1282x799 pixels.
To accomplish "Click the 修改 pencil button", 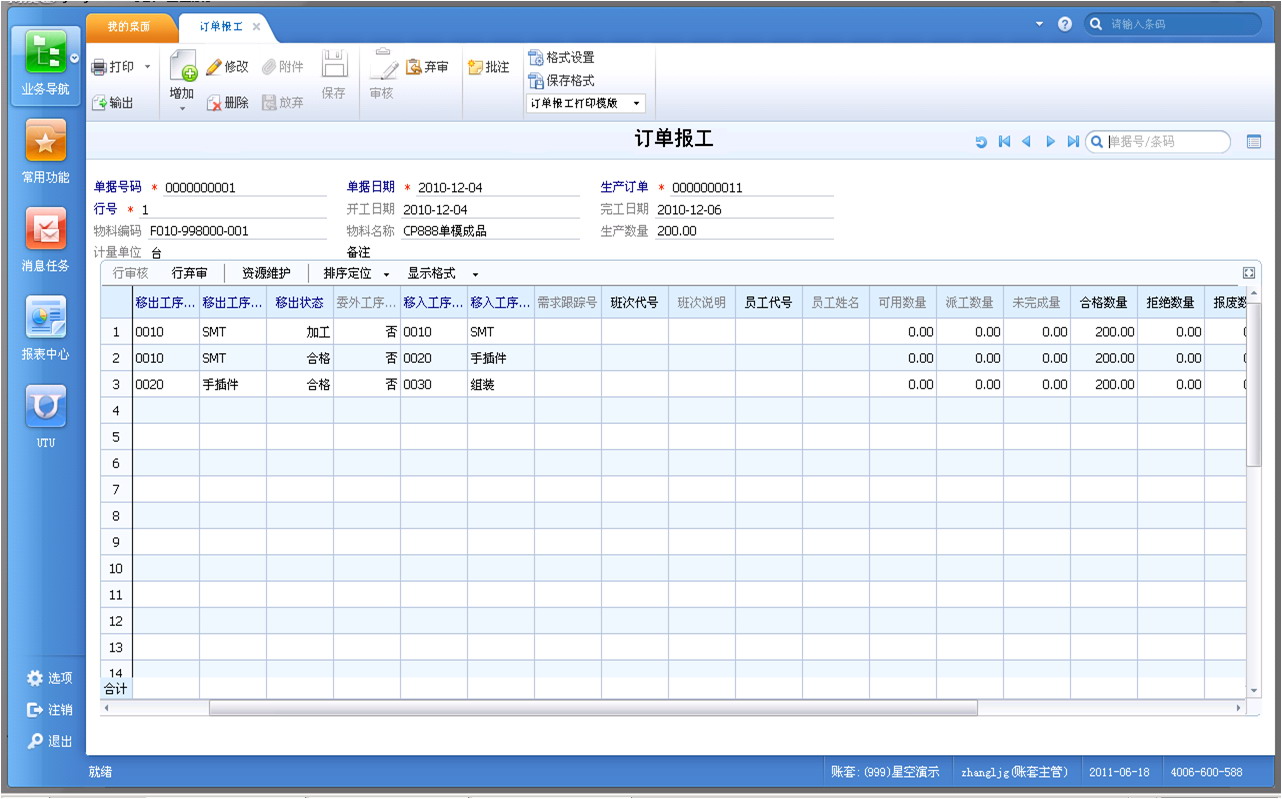I will point(227,67).
